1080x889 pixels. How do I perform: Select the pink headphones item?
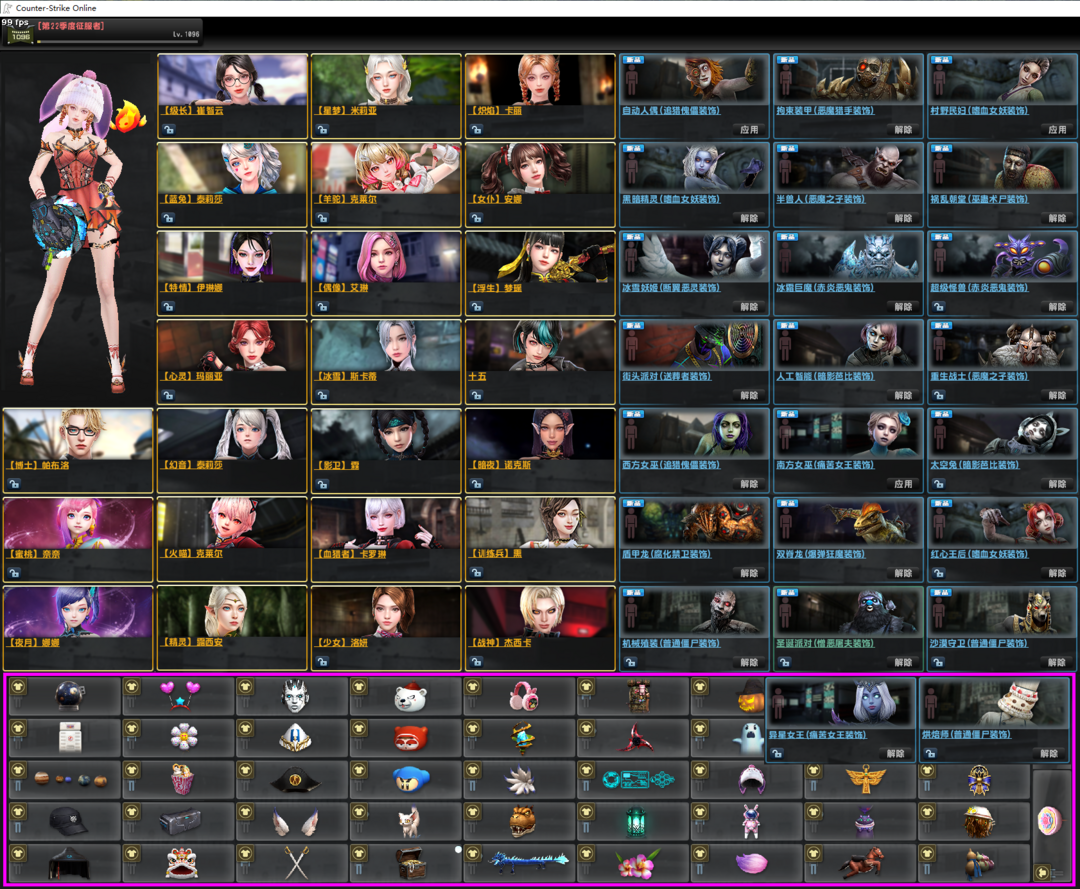[523, 696]
